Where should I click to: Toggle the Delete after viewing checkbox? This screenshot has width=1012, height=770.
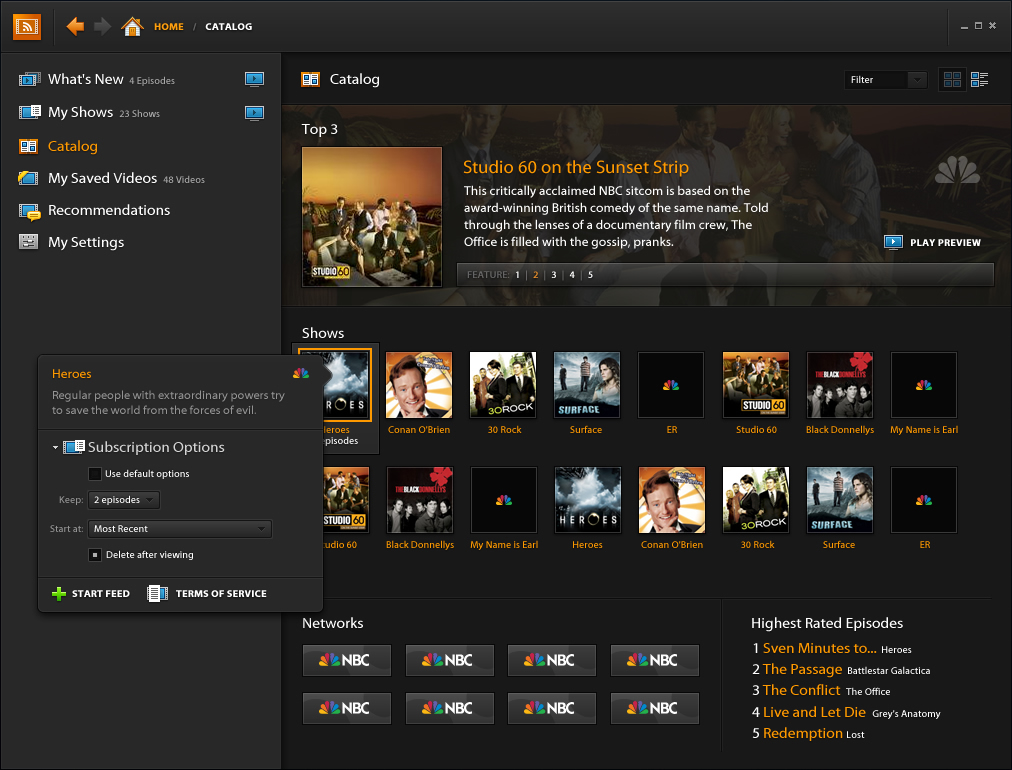95,555
